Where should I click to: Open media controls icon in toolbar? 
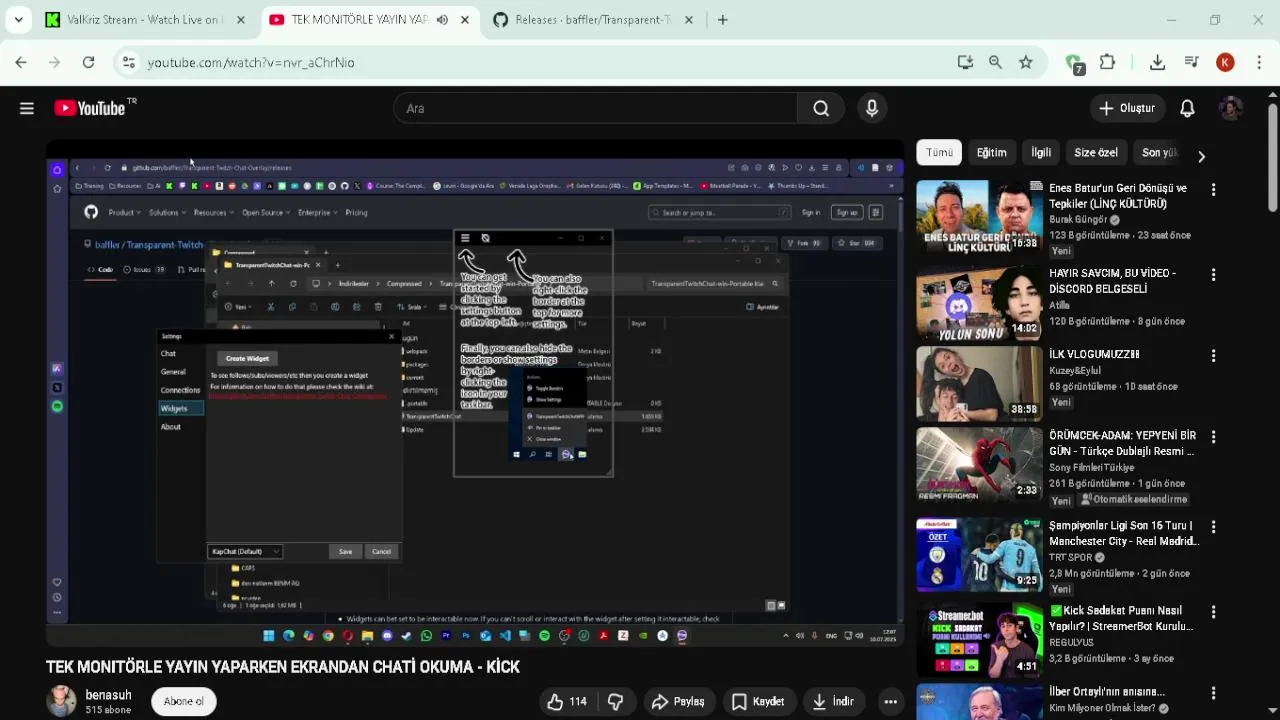(1191, 62)
